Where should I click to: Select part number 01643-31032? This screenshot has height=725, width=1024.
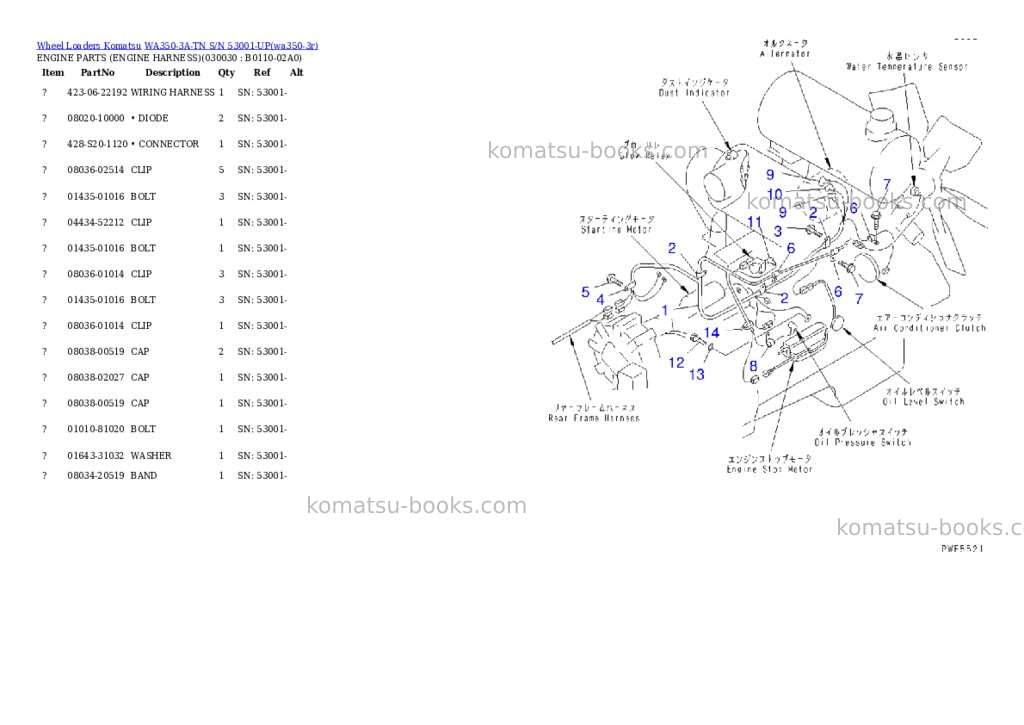95,456
